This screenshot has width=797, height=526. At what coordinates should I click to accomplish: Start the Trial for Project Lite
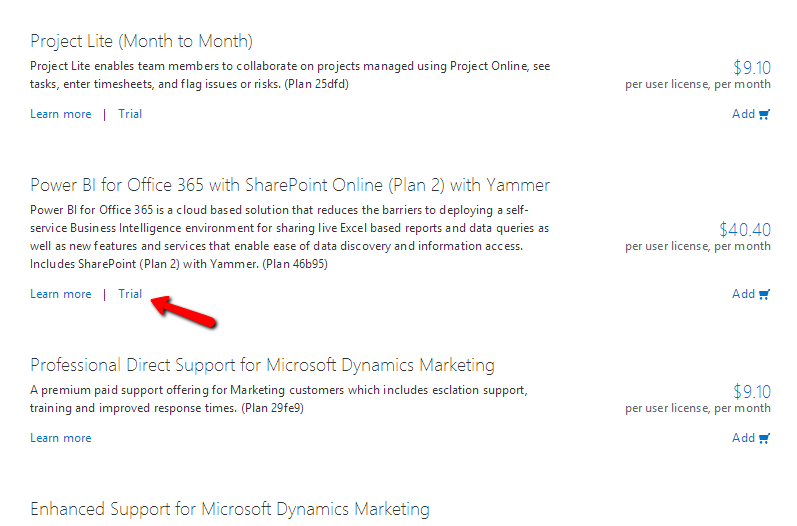pyautogui.click(x=130, y=114)
